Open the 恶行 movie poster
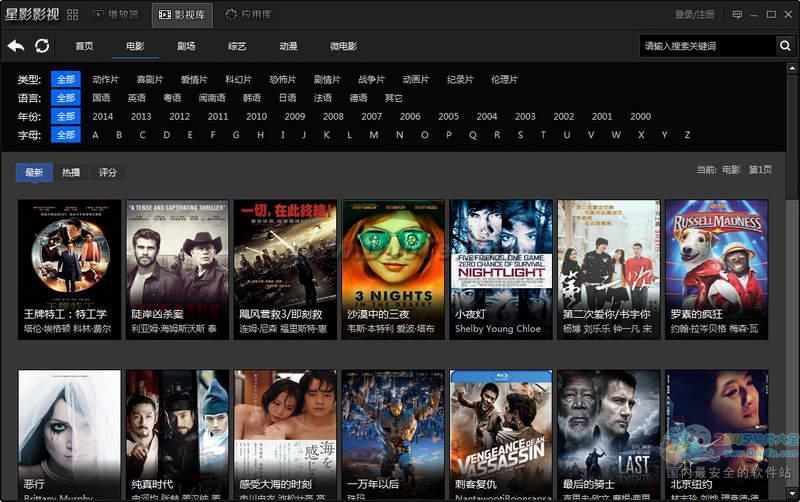 tap(69, 435)
